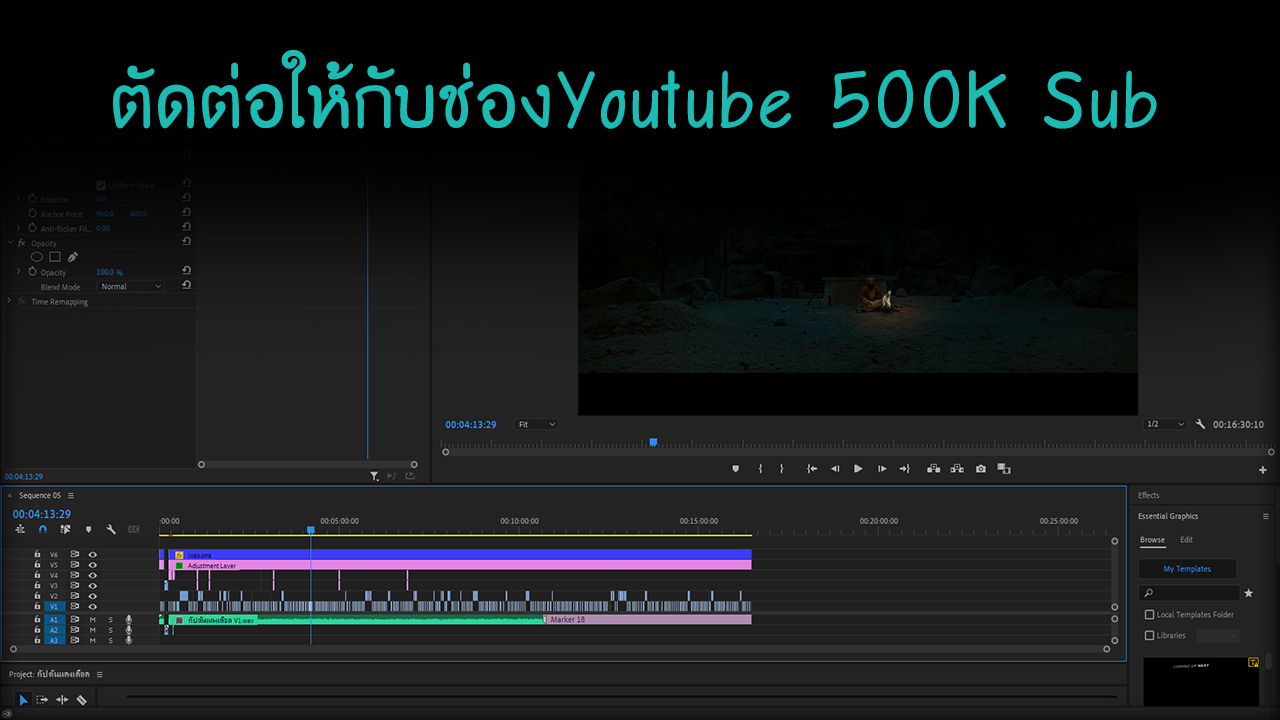Go to In point button
The width and height of the screenshot is (1280, 720).
pos(812,468)
